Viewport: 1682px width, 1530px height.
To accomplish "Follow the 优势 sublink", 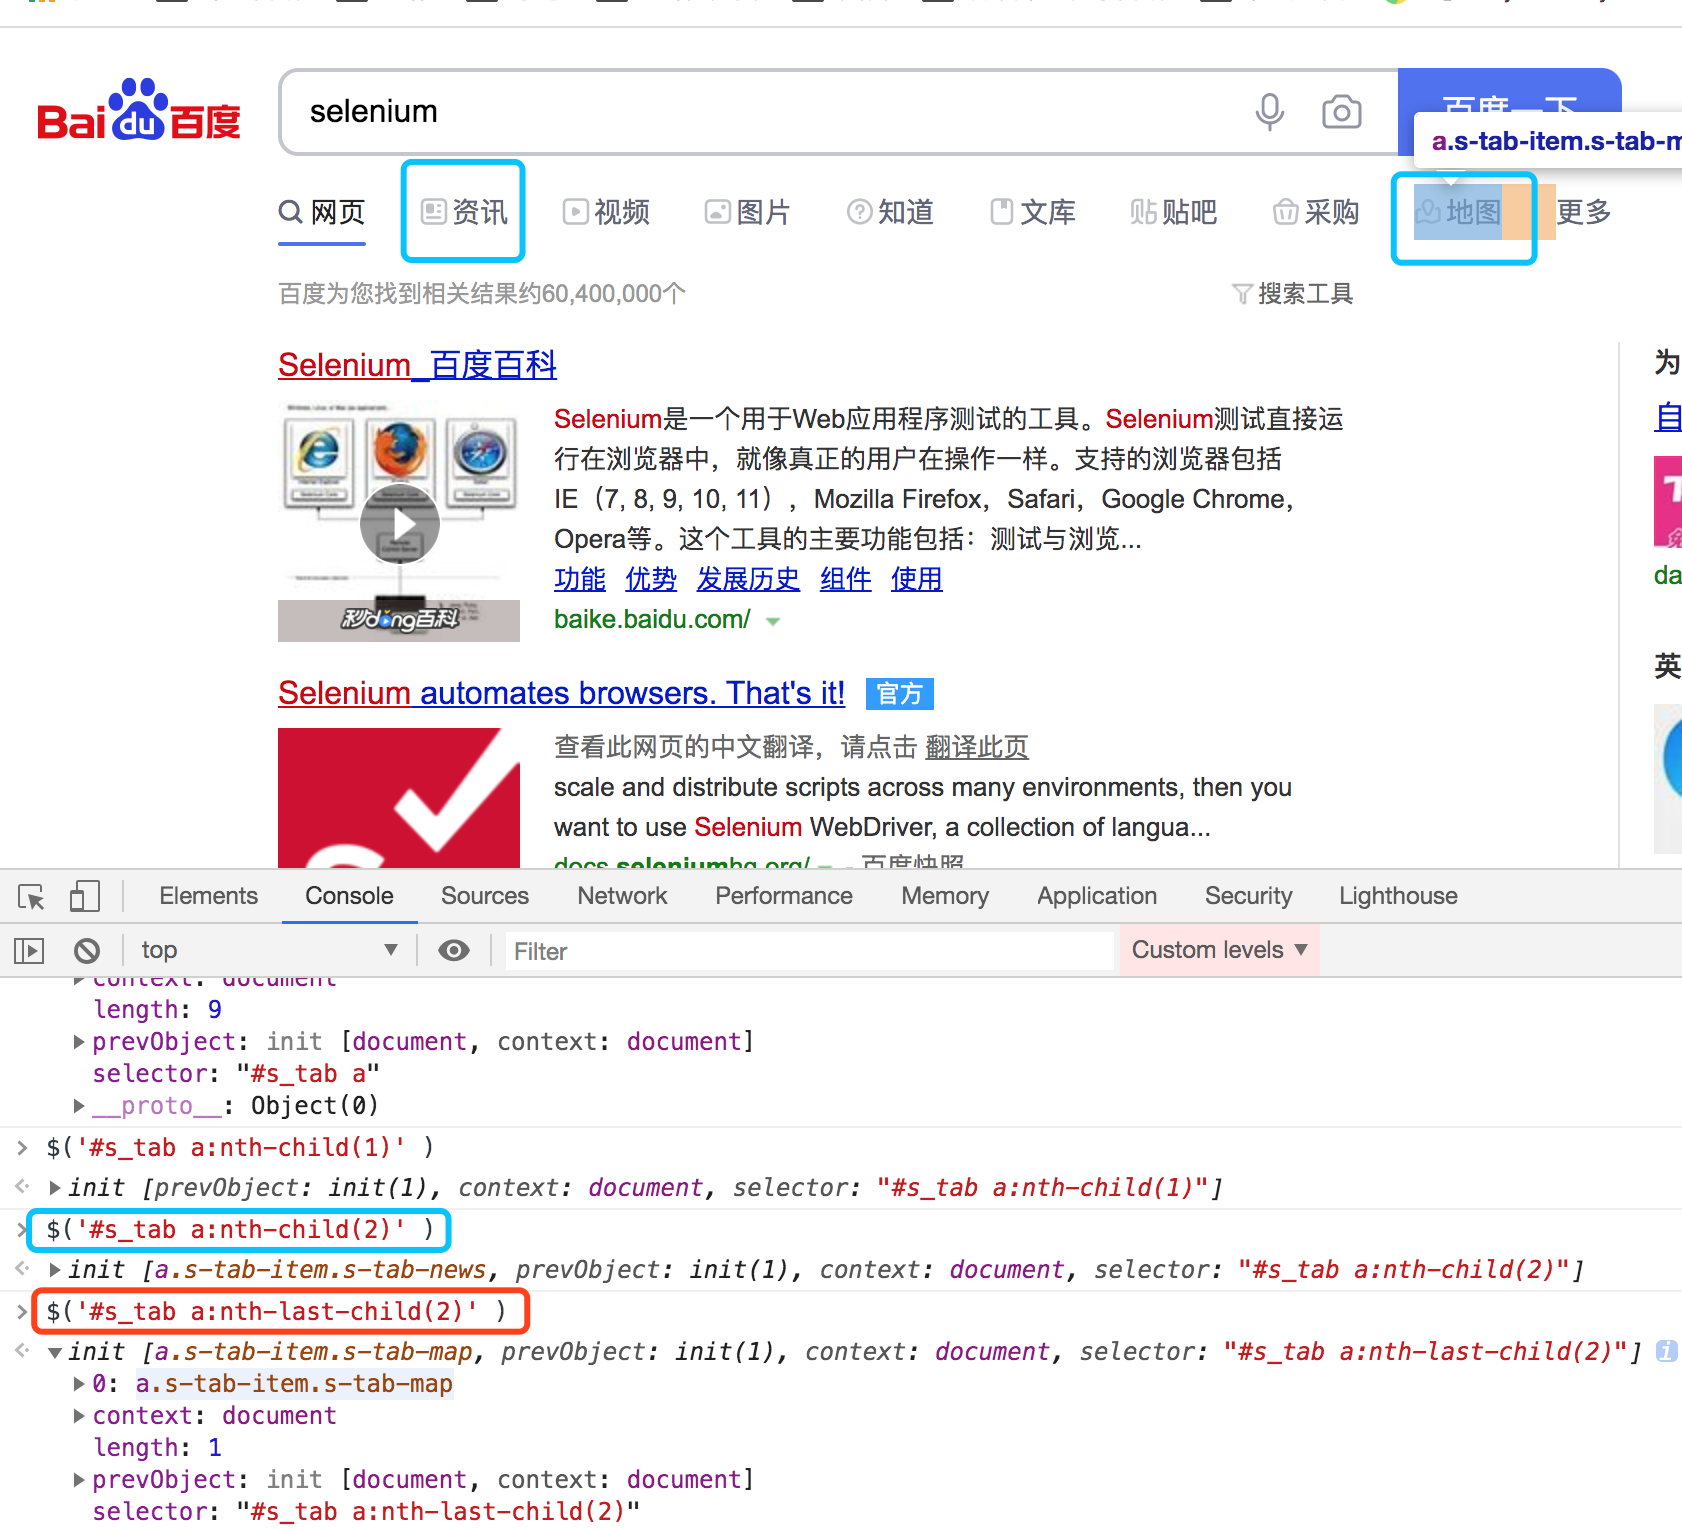I will click(651, 579).
